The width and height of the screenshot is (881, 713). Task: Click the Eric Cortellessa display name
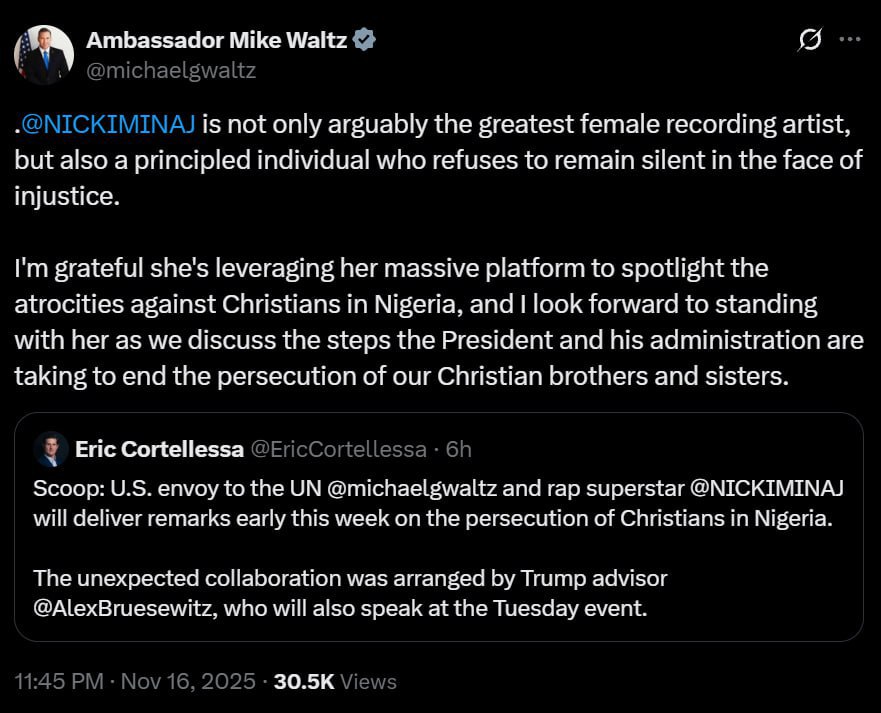(158, 449)
